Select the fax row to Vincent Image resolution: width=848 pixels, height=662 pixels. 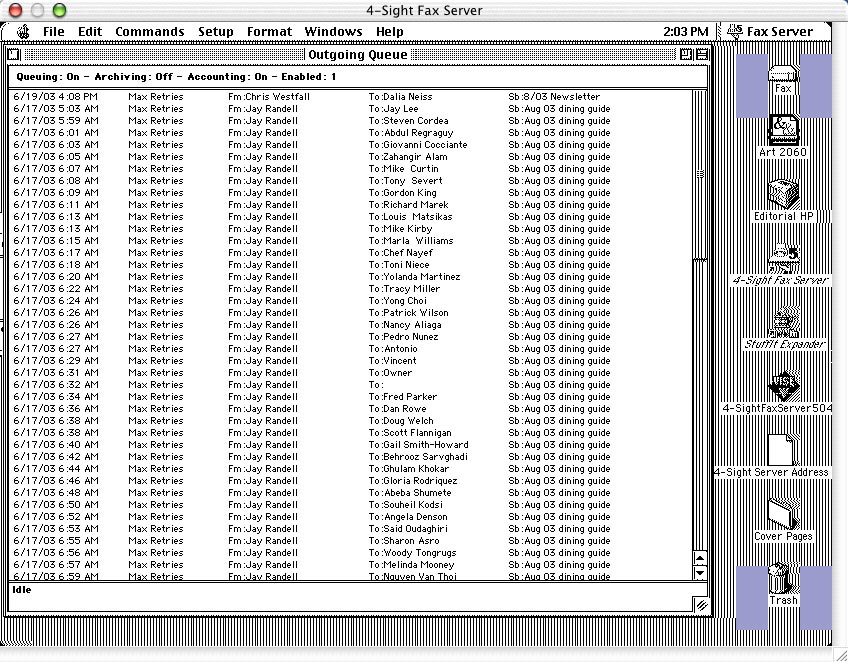pos(350,361)
